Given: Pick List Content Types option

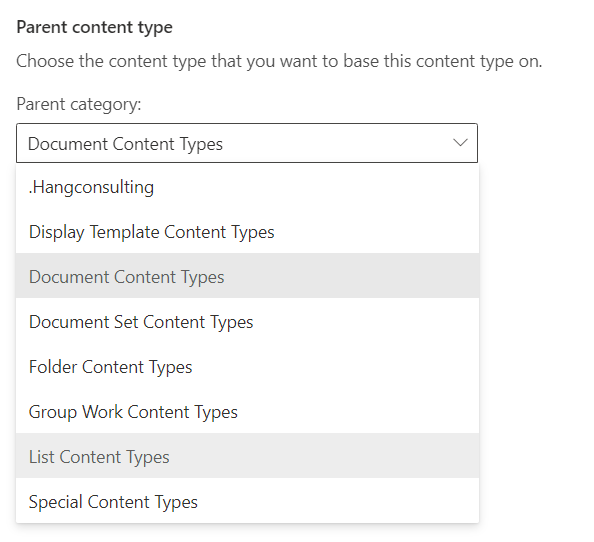Looking at the screenshot, I should click(247, 456).
